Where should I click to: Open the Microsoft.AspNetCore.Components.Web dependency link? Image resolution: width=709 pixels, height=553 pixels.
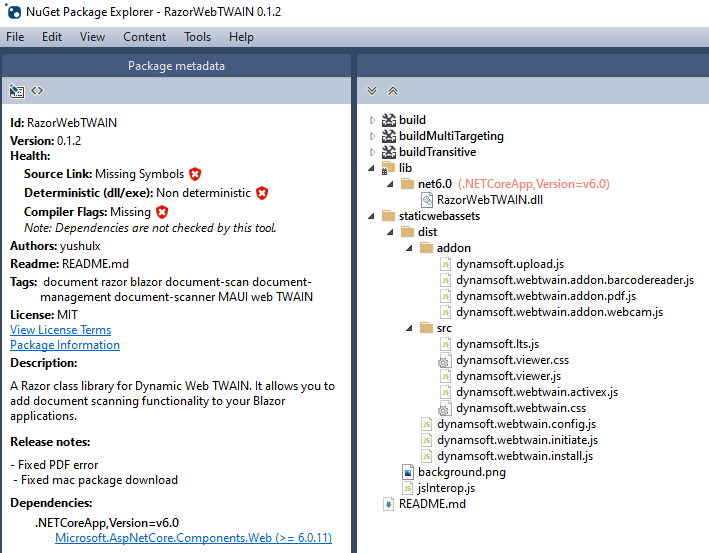coord(193,538)
